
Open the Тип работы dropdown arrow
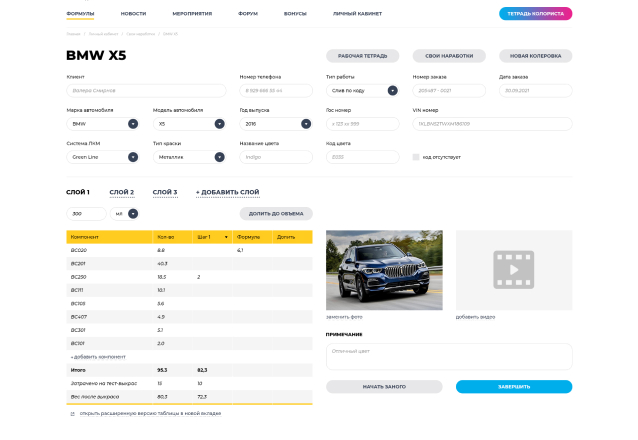(392, 90)
